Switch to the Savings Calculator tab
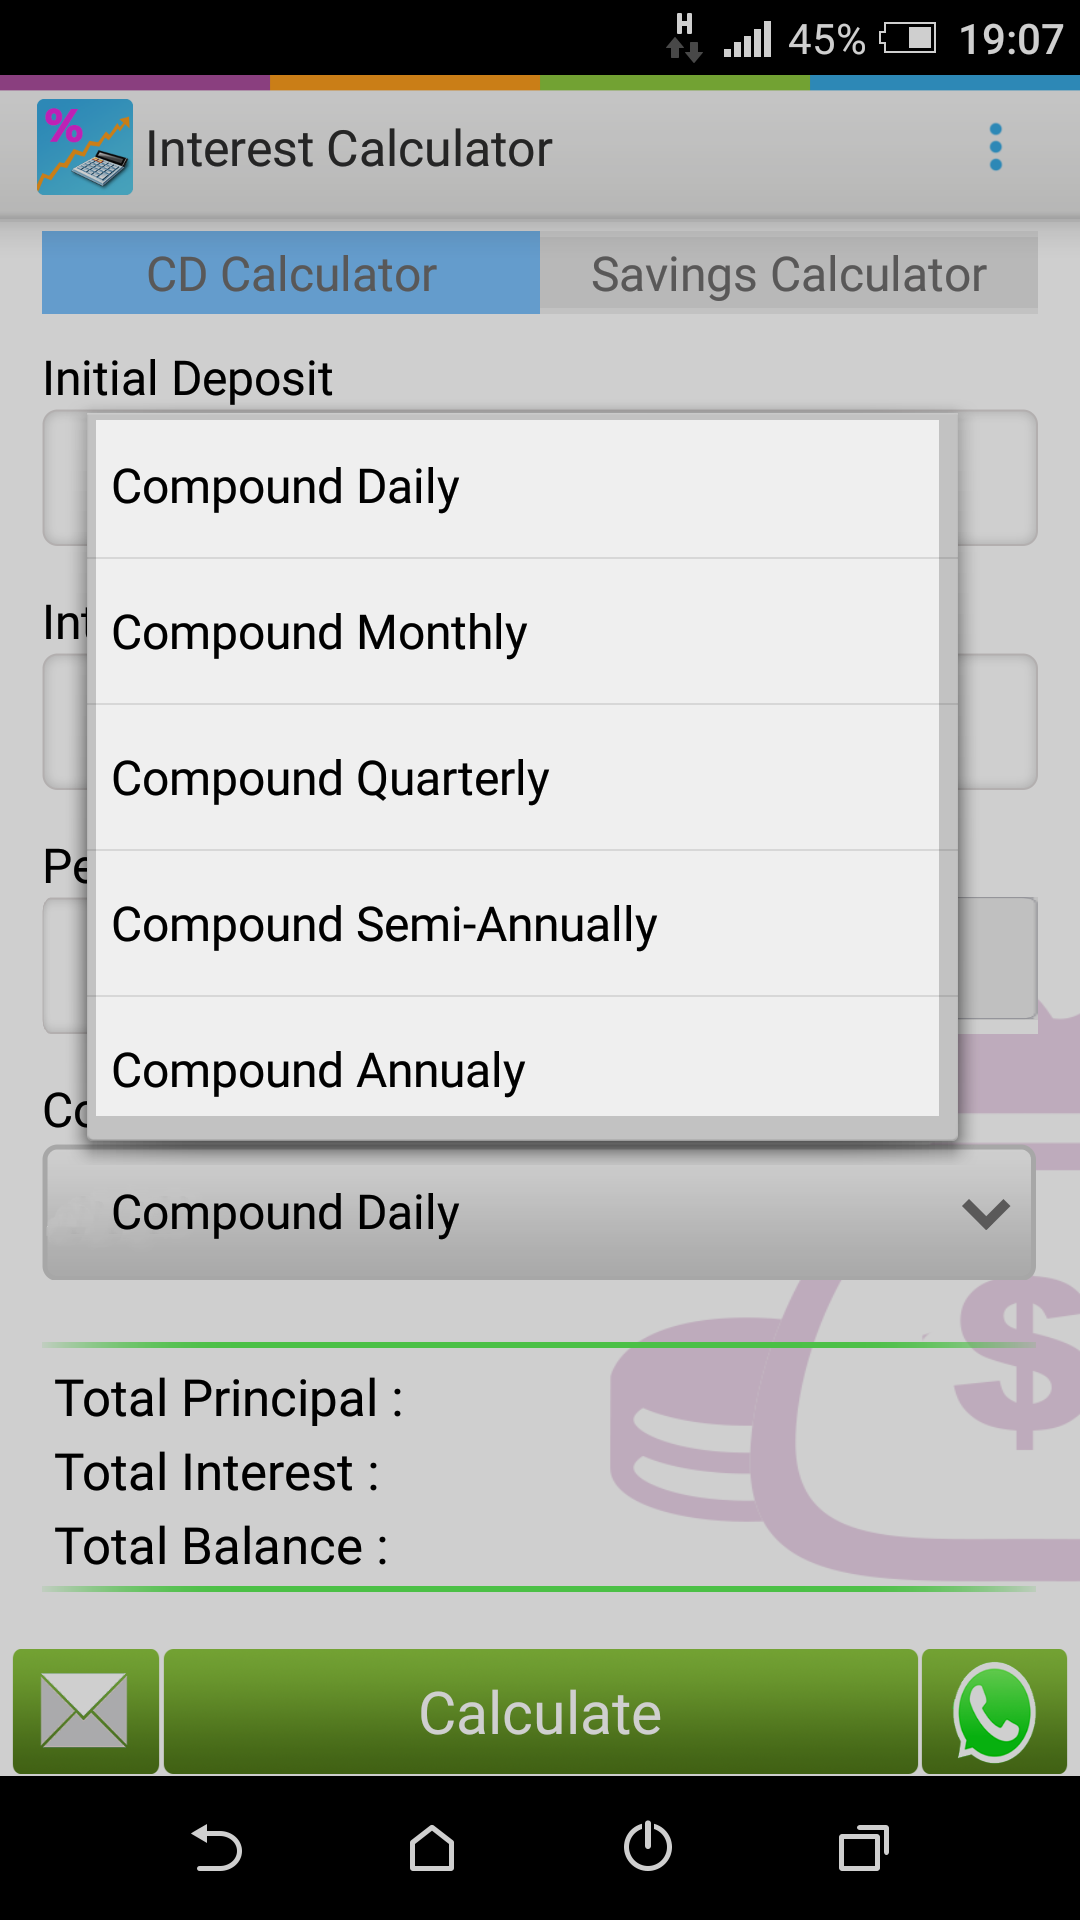Image resolution: width=1080 pixels, height=1920 pixels. click(788, 273)
